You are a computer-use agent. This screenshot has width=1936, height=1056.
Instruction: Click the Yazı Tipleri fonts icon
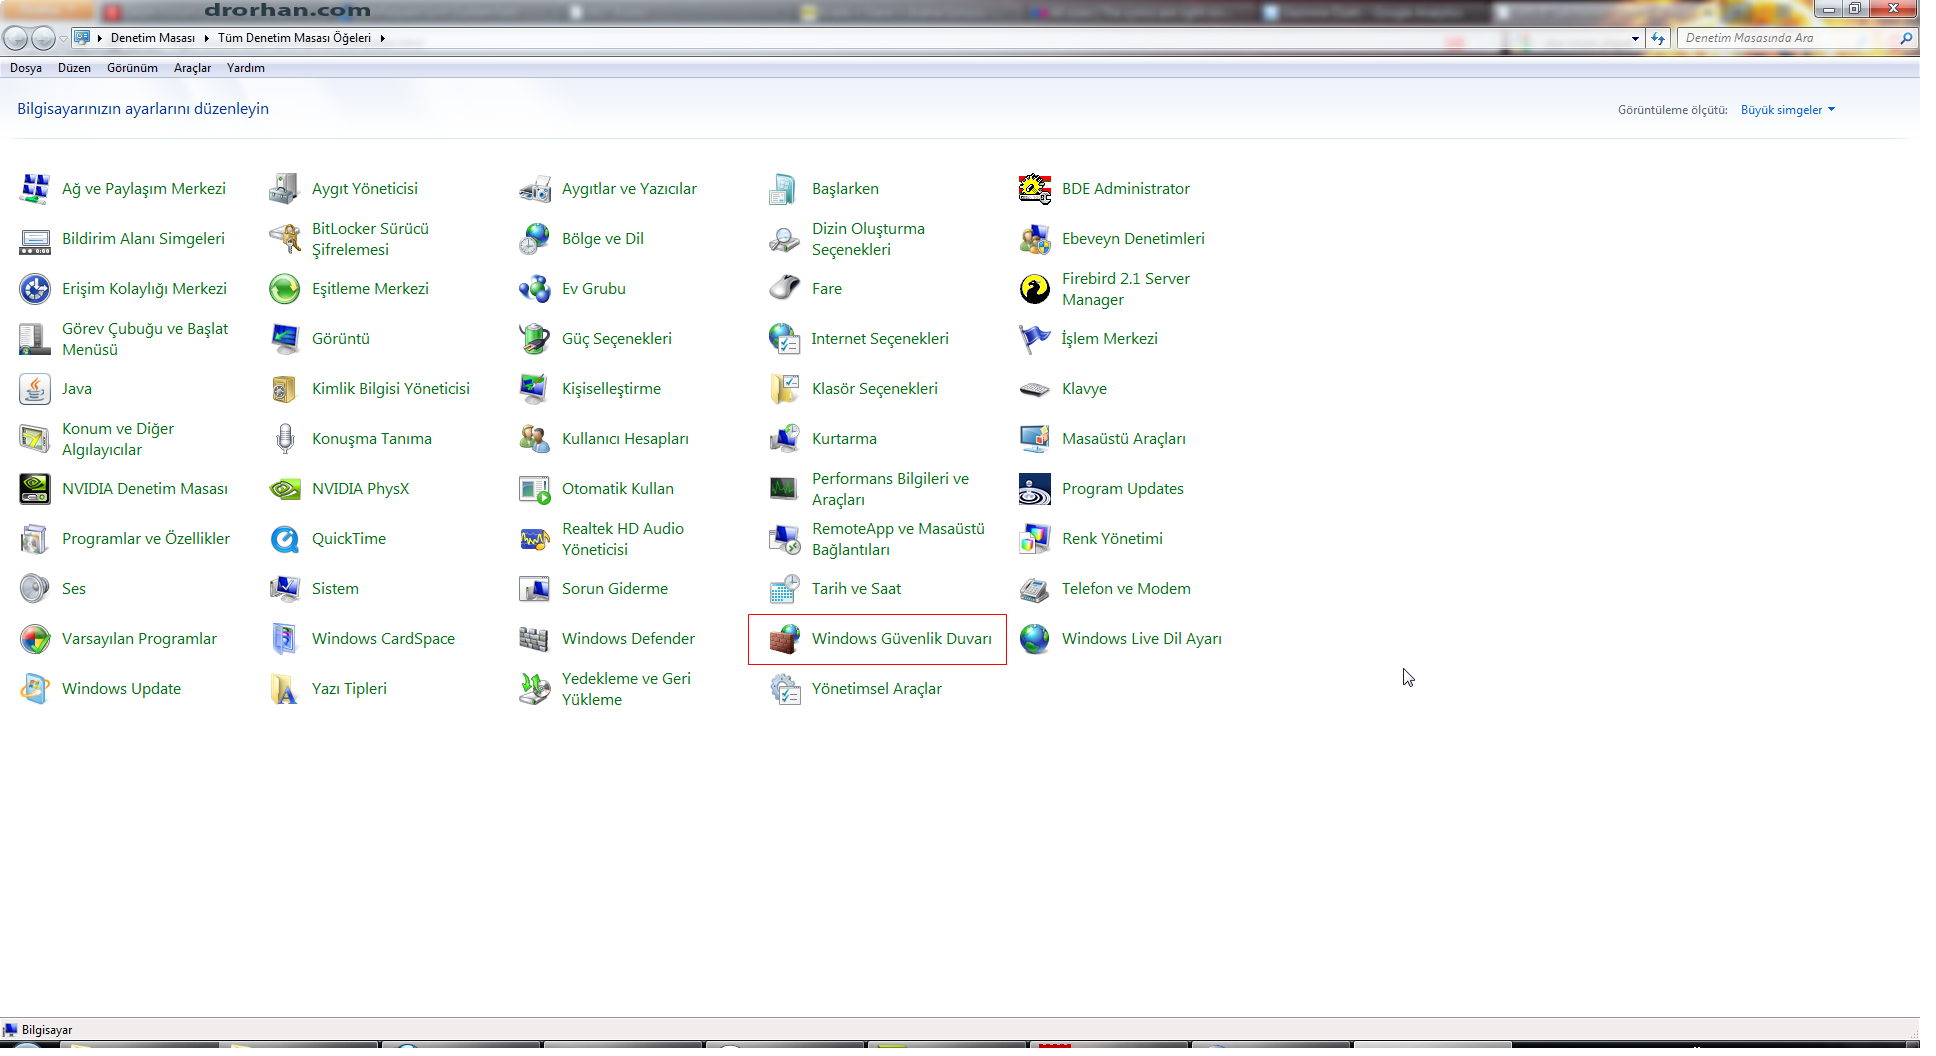285,689
